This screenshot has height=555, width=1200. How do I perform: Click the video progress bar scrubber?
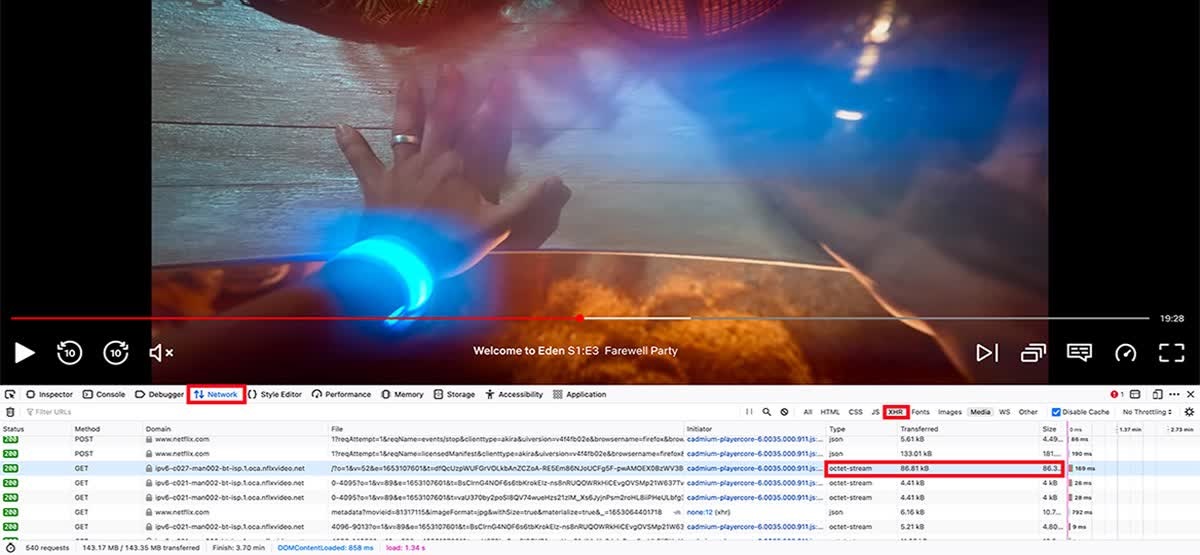click(580, 318)
